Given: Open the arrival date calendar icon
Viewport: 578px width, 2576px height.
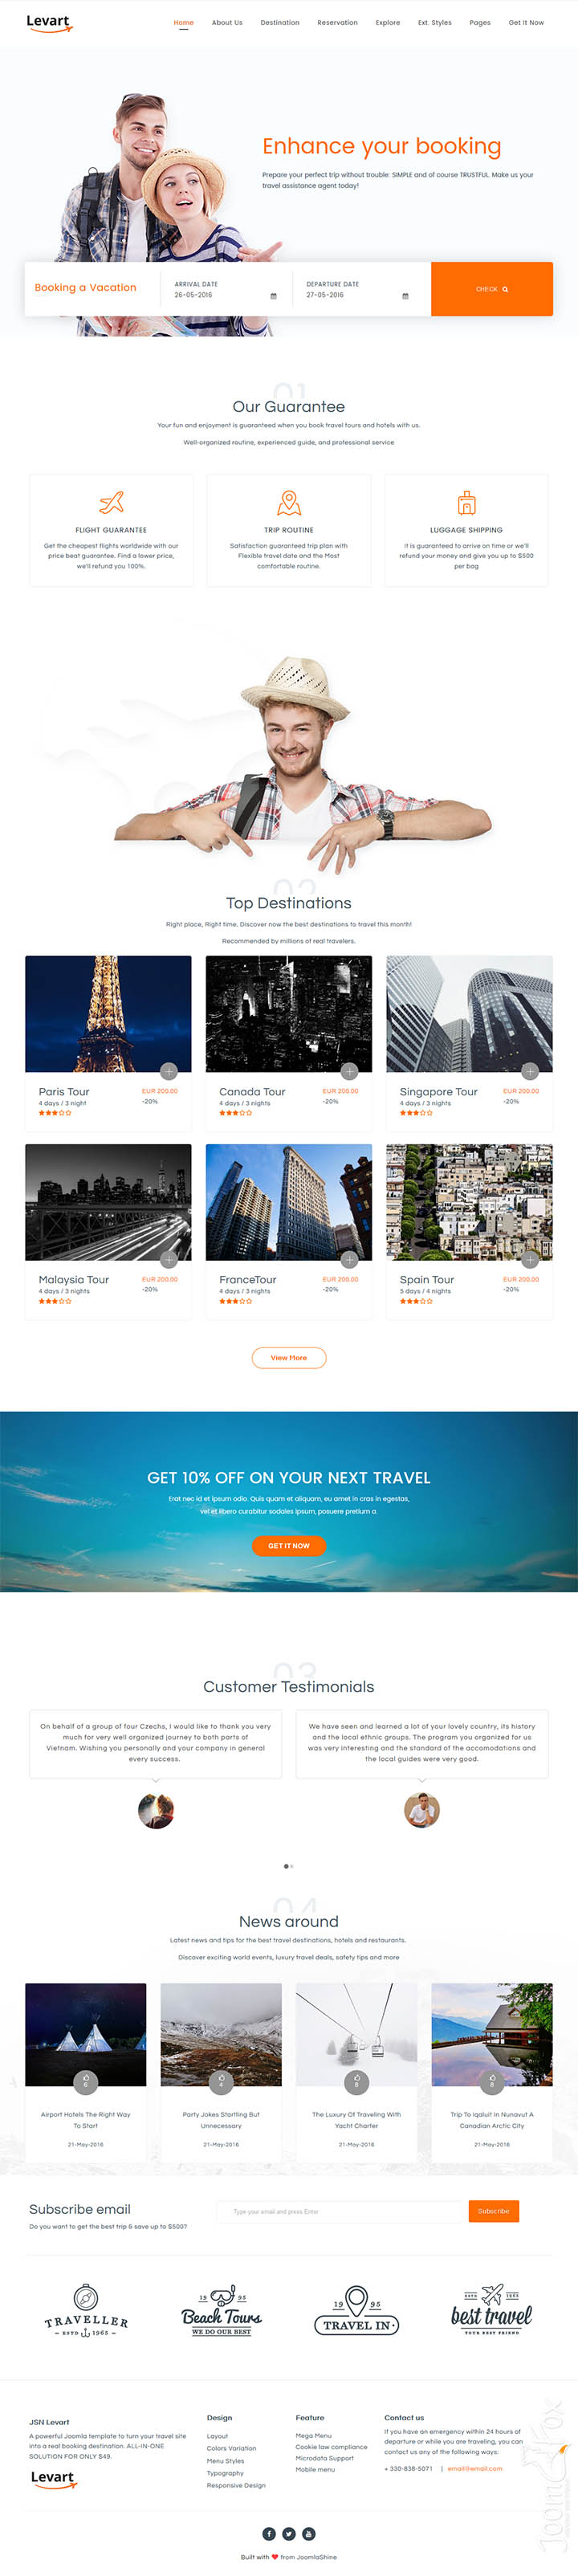Looking at the screenshot, I should 273,296.
